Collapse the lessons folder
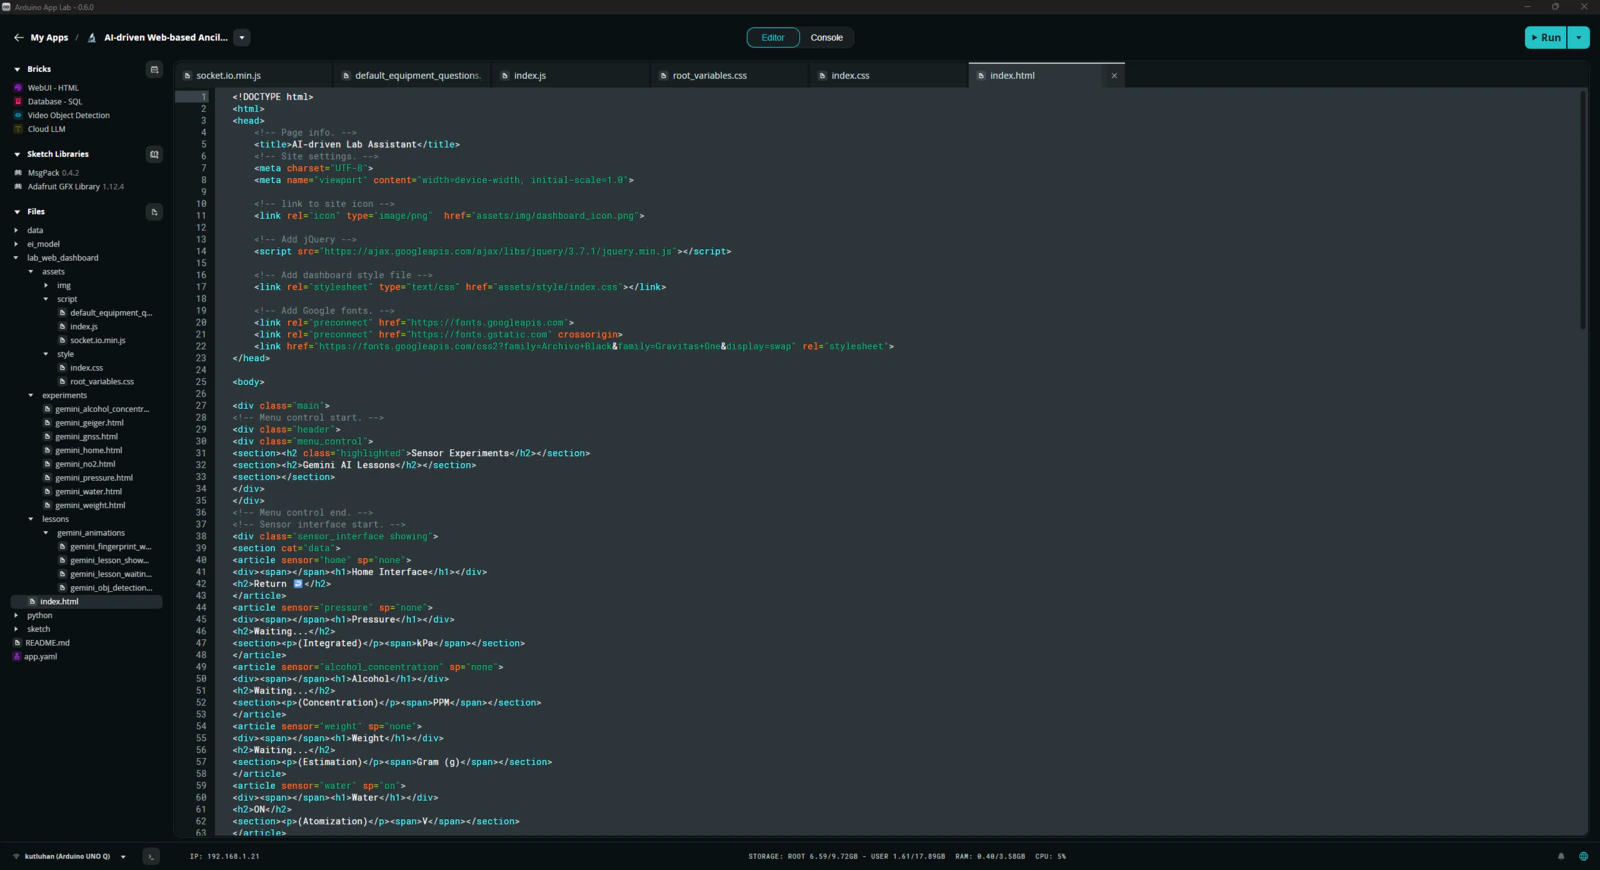The height and width of the screenshot is (870, 1600). click(31, 519)
